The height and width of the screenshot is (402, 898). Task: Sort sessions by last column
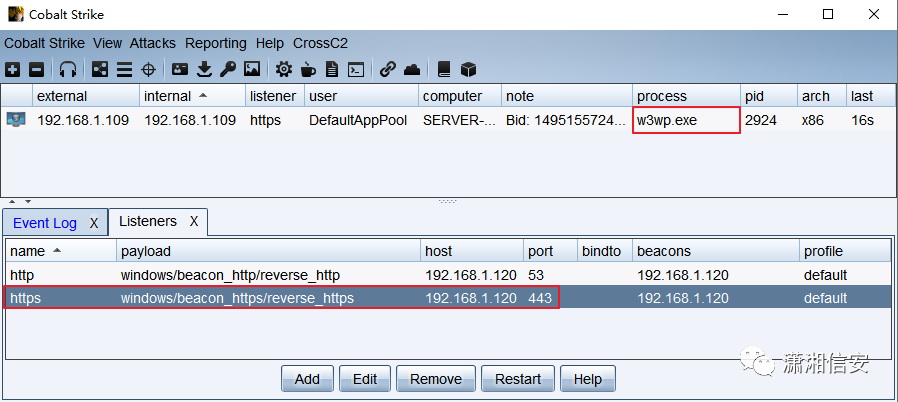[x=870, y=96]
